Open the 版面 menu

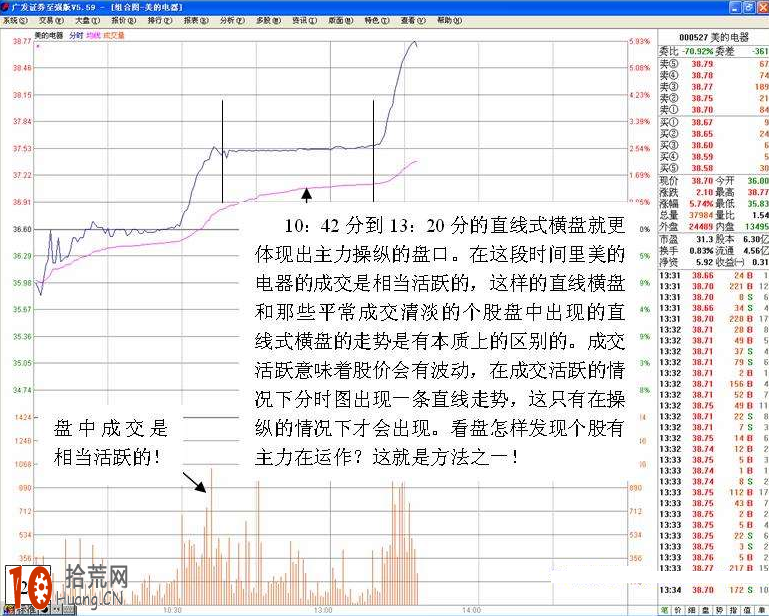click(341, 21)
